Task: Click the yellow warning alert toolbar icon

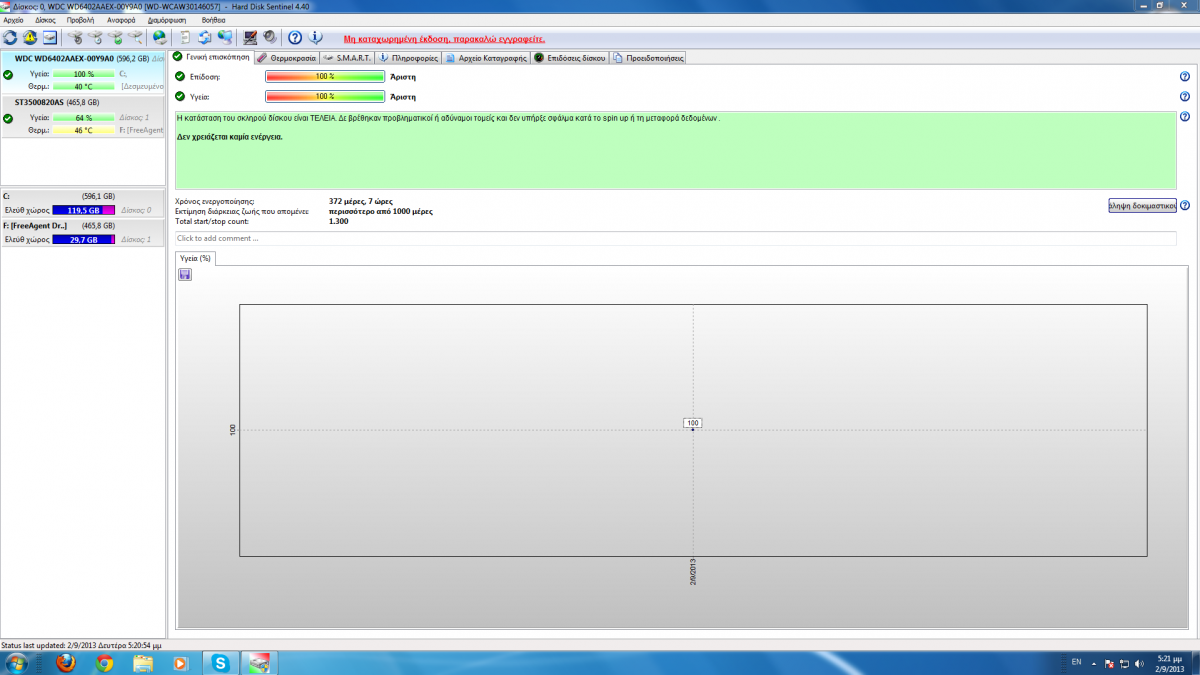Action: (x=30, y=37)
